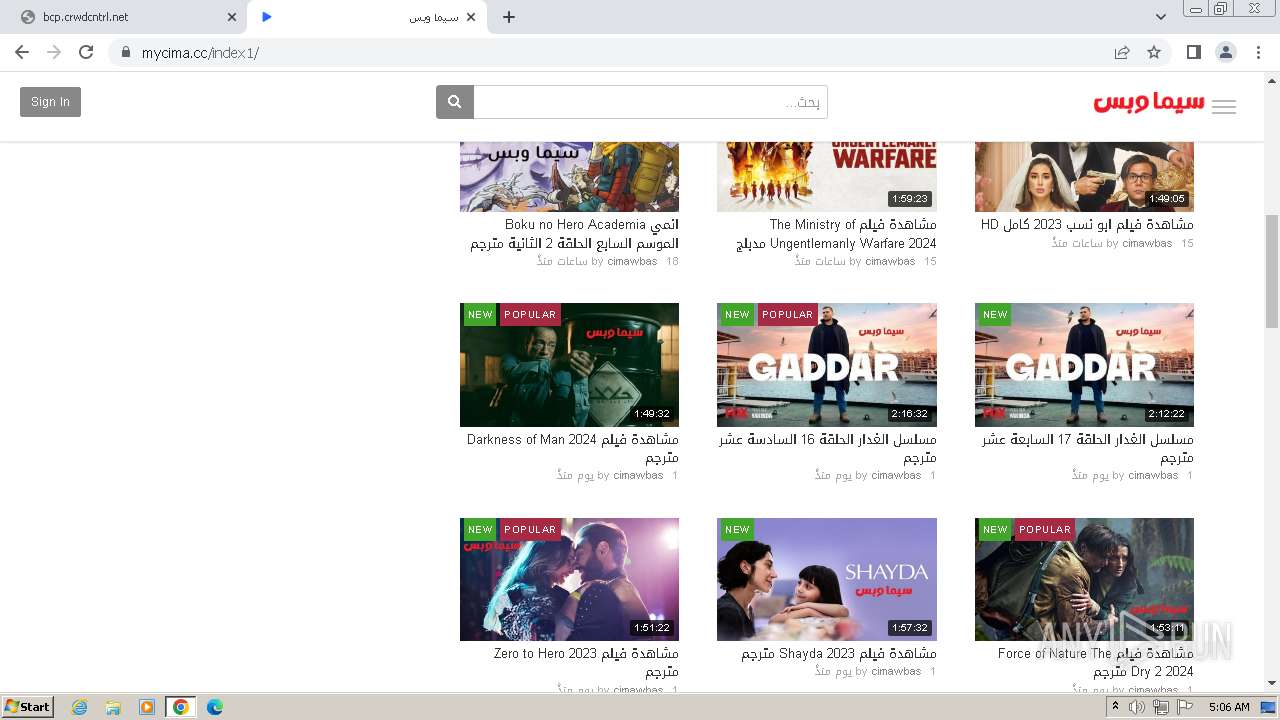Open Boku no Hero Academia thumbnail

click(569, 177)
